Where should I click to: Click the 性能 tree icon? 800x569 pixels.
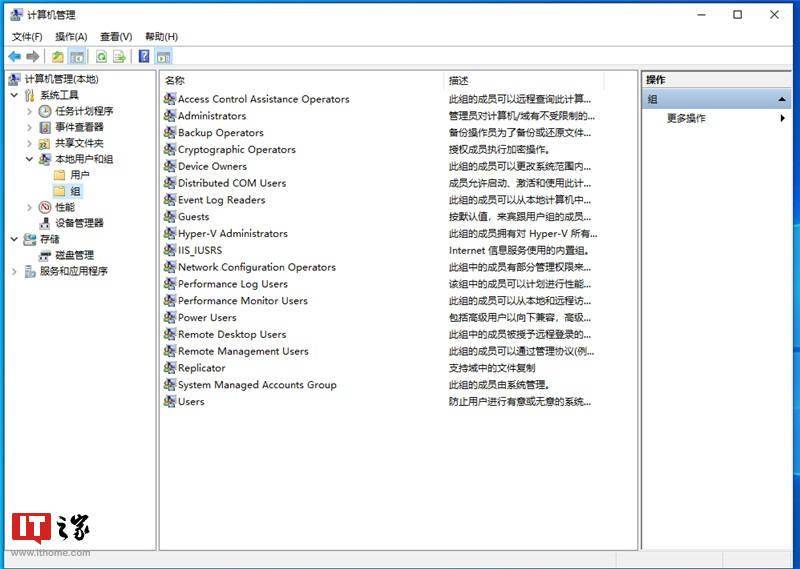[x=45, y=207]
